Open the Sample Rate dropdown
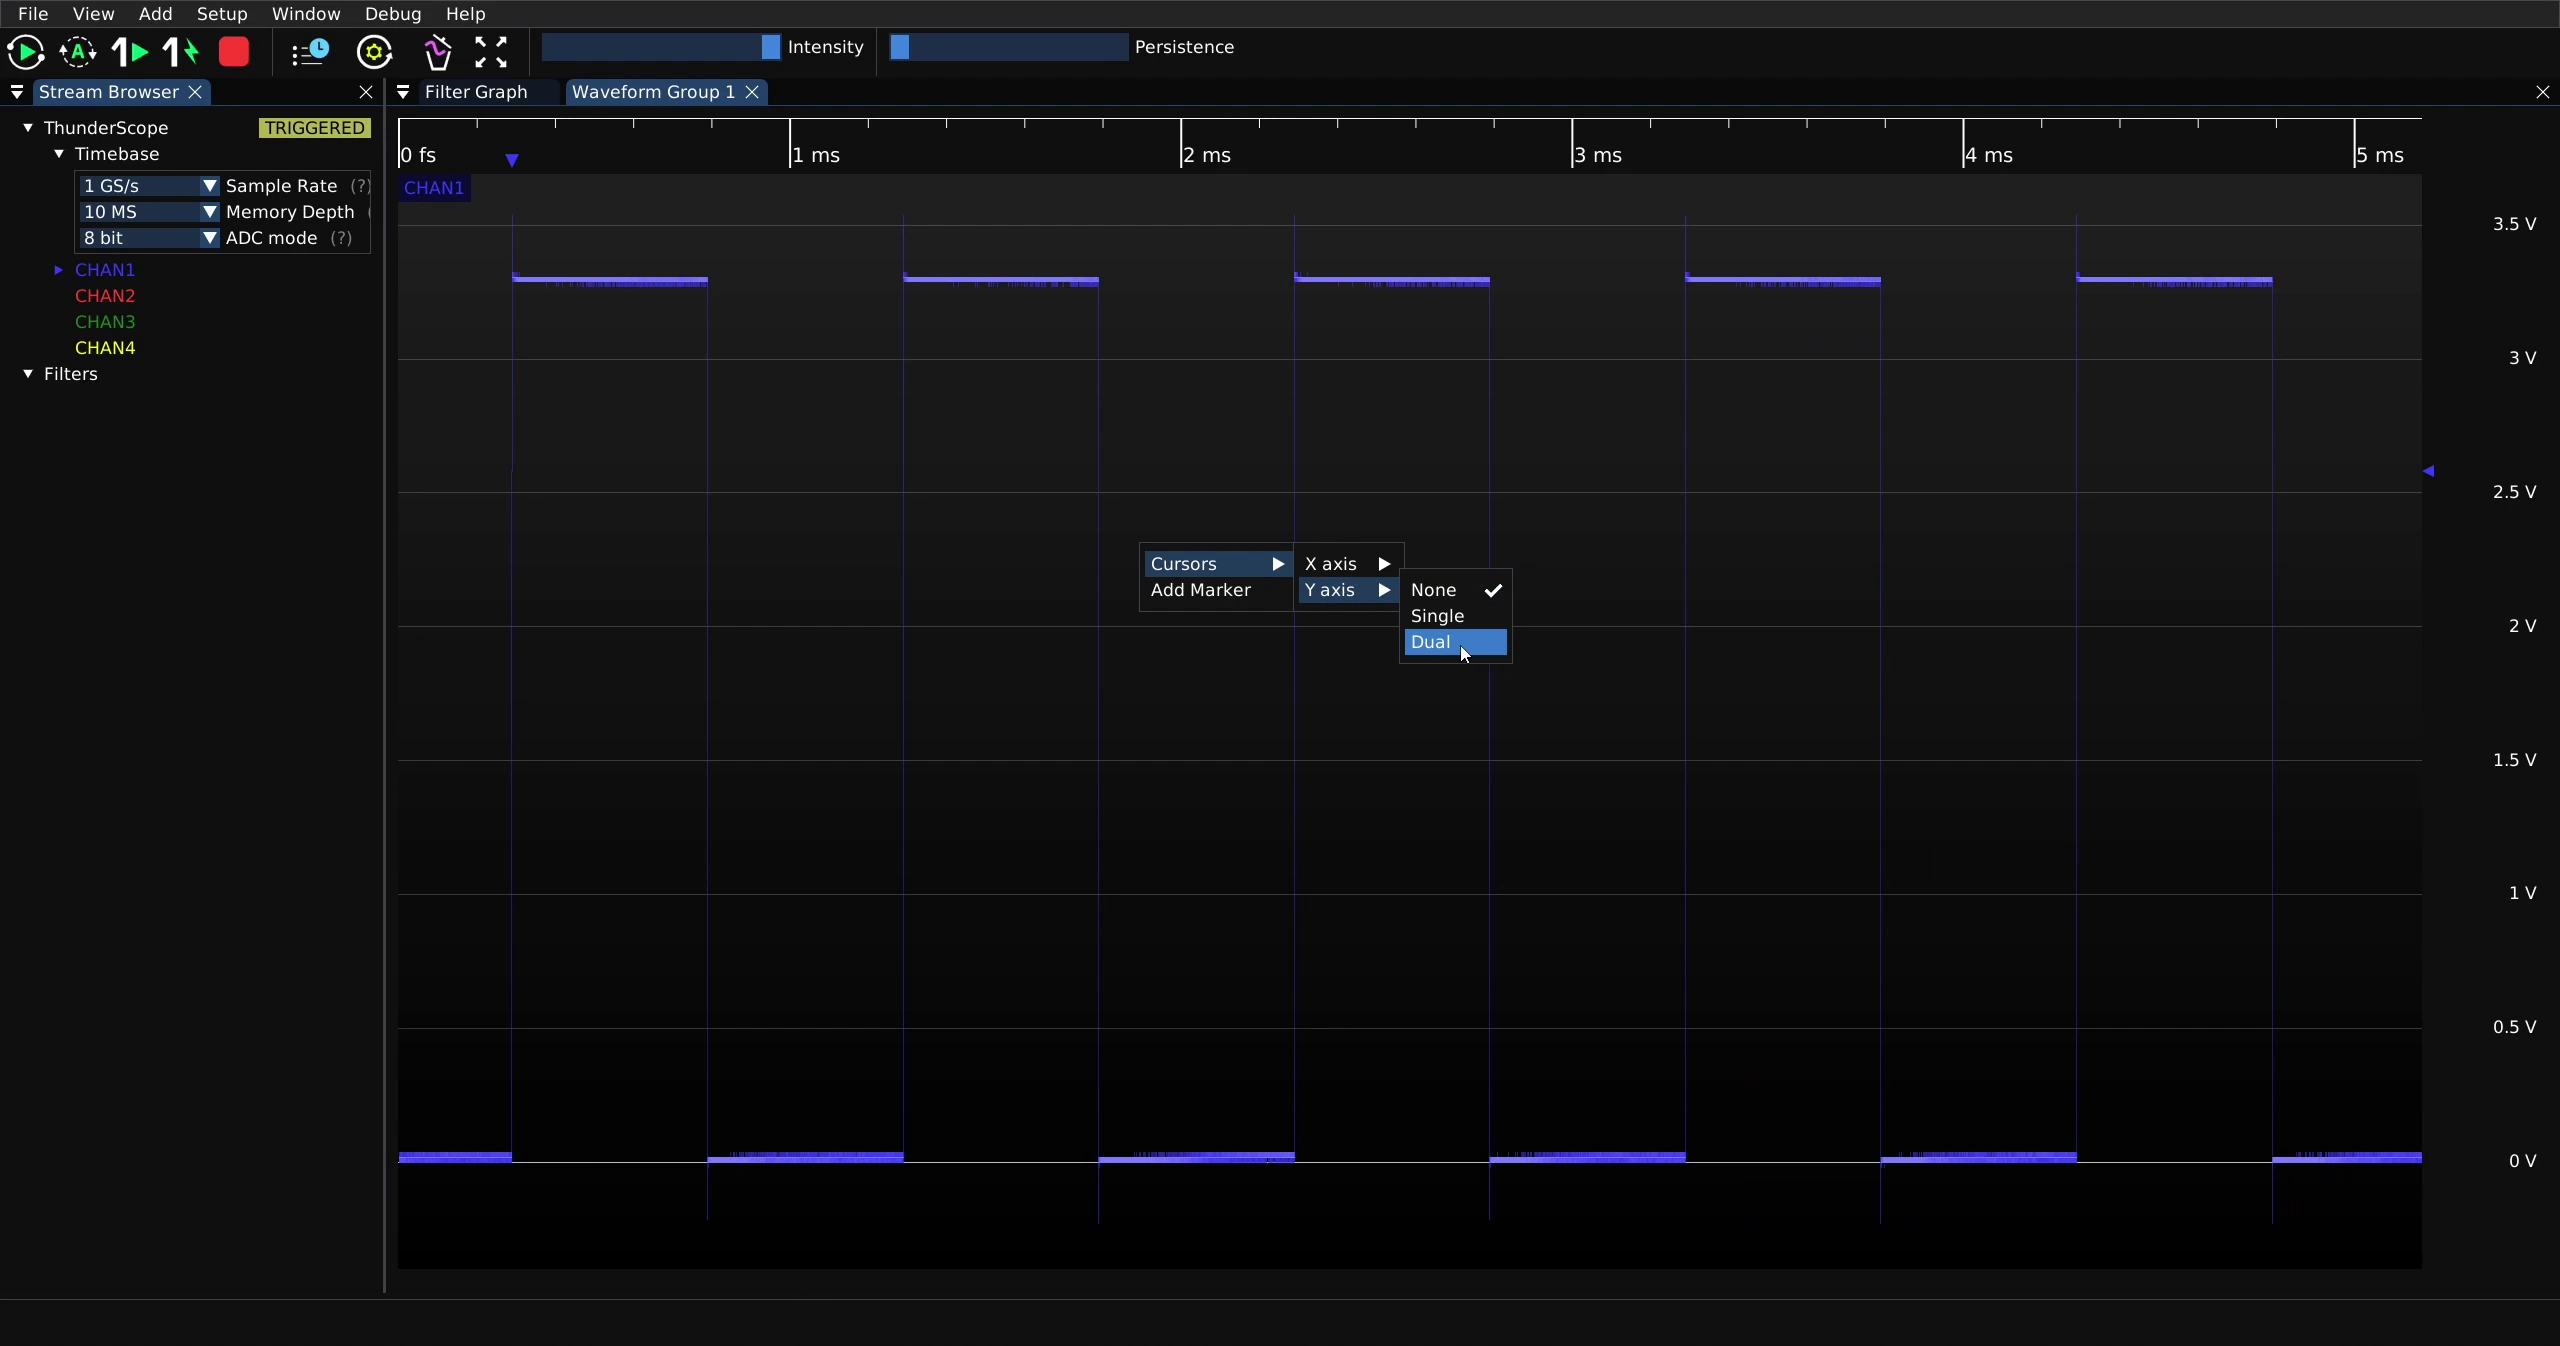This screenshot has height=1346, width=2560. [149, 186]
